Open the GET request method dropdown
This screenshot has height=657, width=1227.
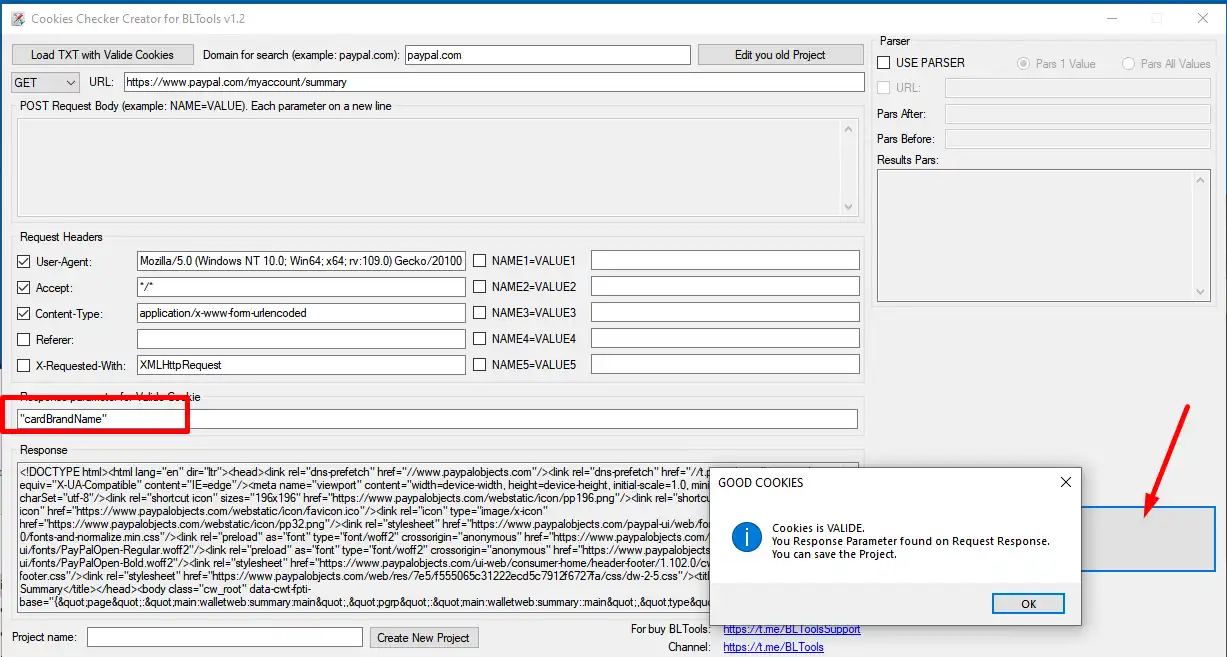[x=46, y=82]
